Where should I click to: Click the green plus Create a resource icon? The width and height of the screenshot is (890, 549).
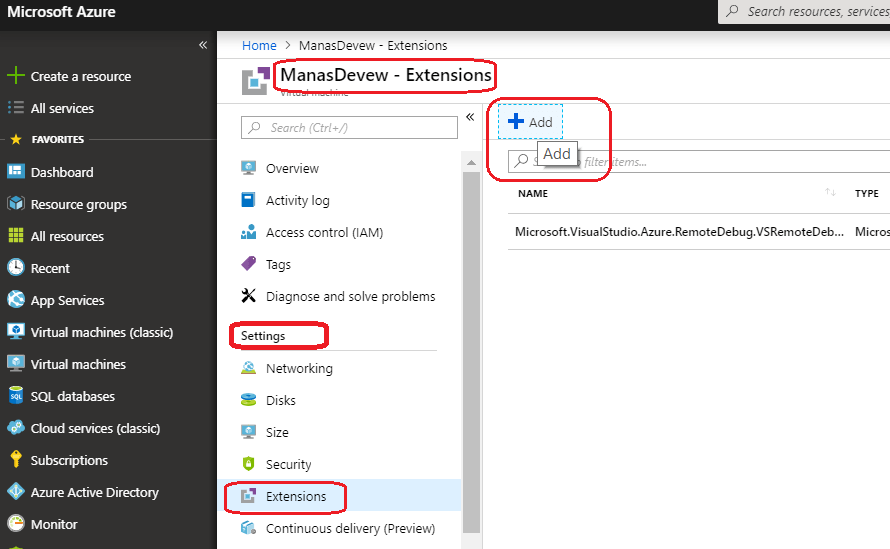16,76
